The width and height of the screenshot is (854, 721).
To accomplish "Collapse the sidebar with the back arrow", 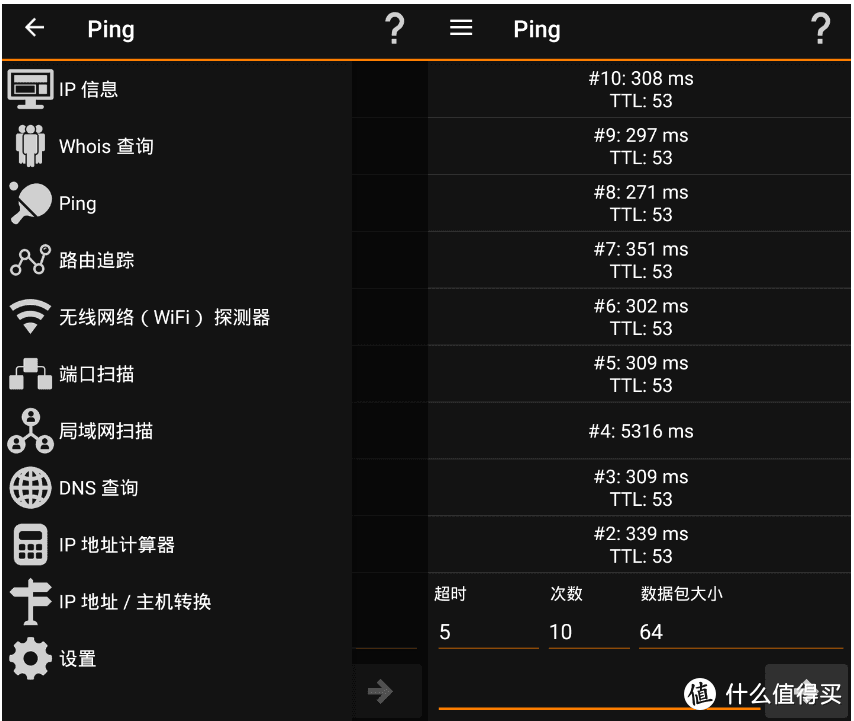I will (x=34, y=28).
